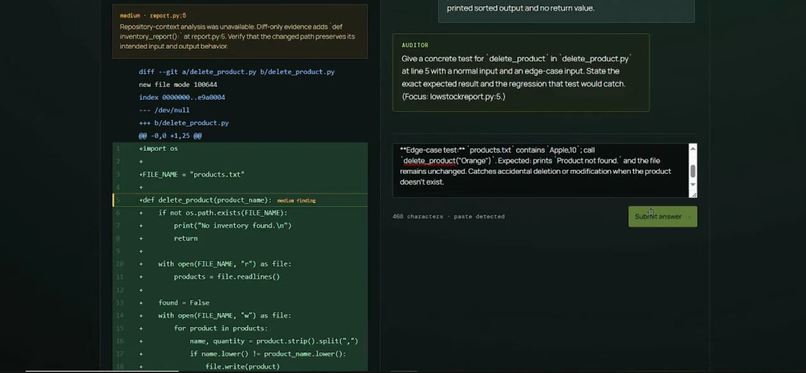Click the answer box scrollbar up arrow
The height and width of the screenshot is (373, 806).
click(x=692, y=149)
